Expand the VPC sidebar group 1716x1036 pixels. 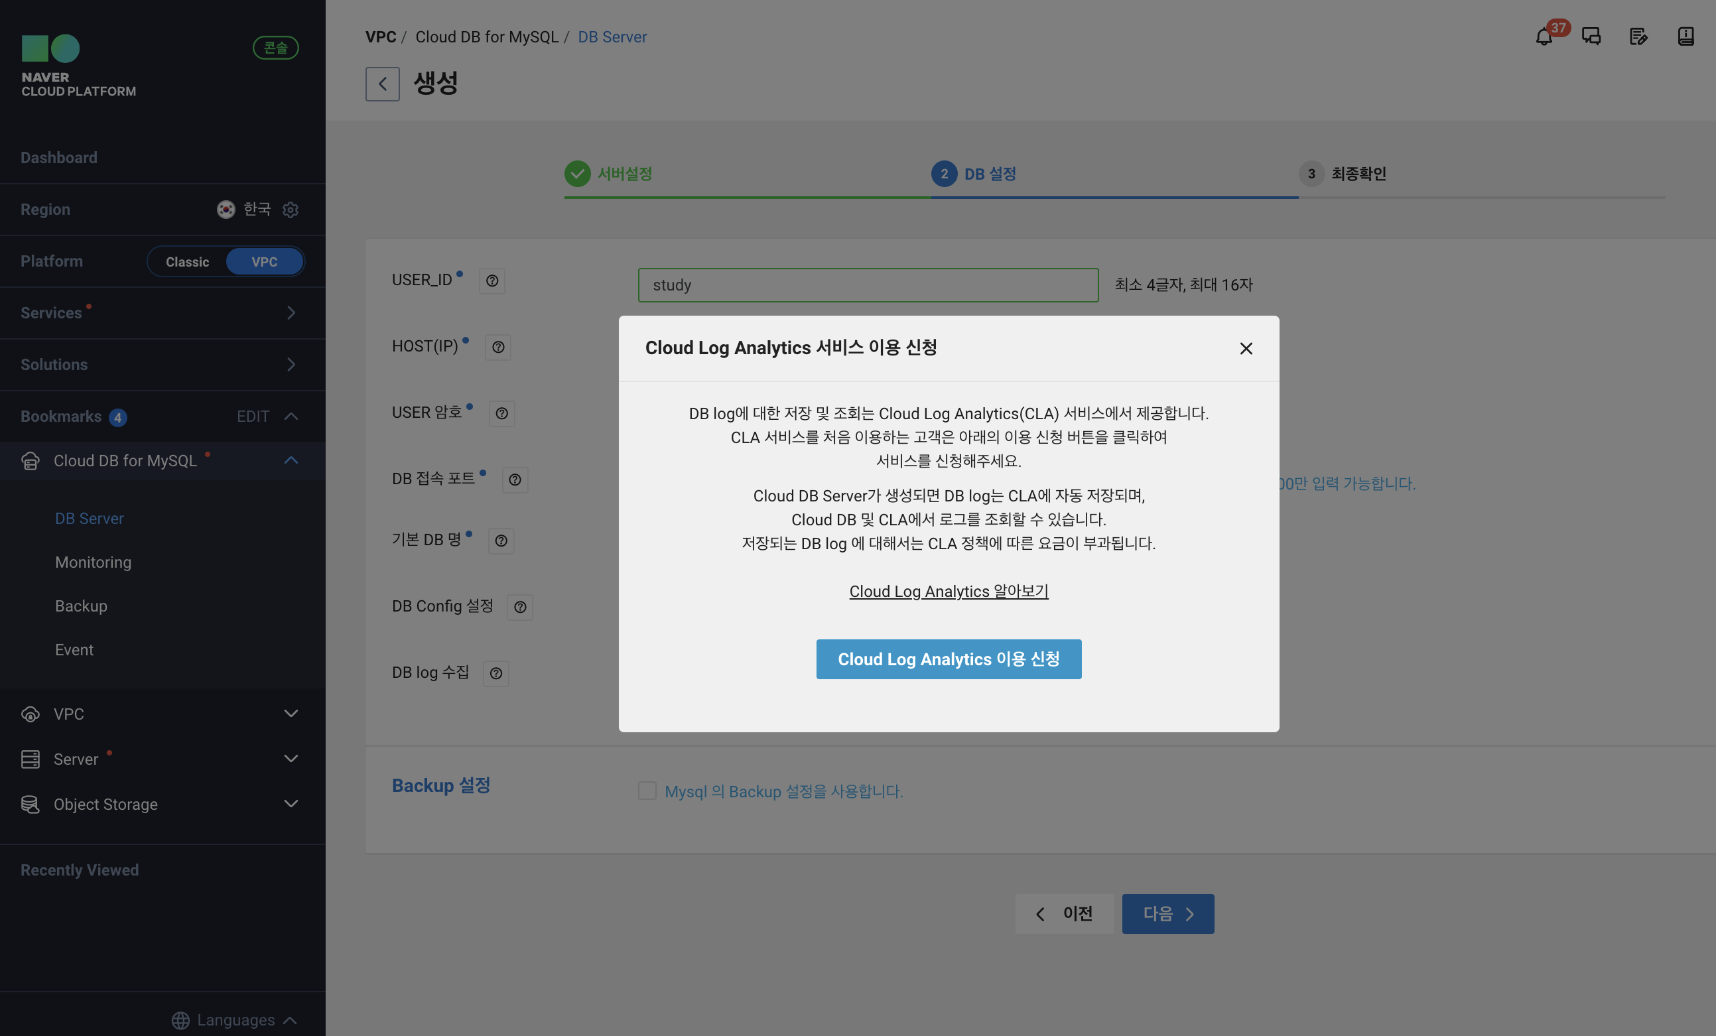[291, 713]
